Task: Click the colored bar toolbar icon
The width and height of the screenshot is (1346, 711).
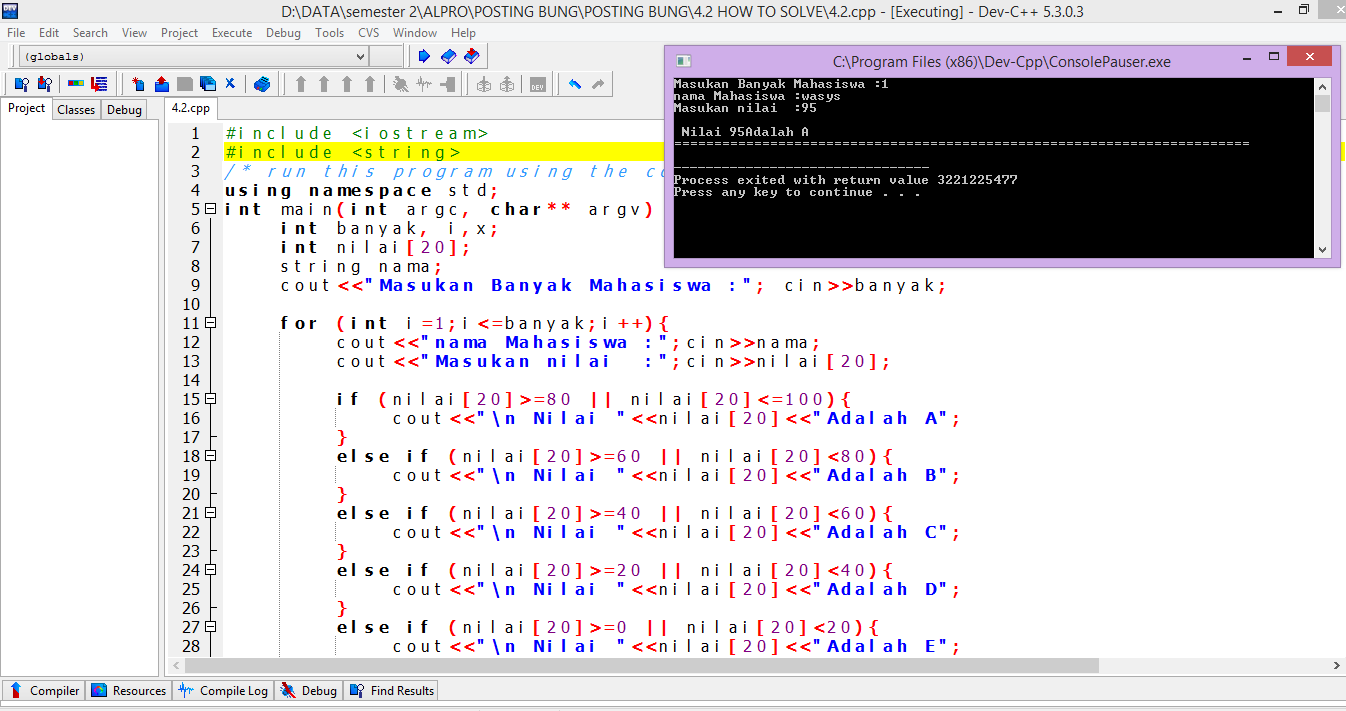Action: pyautogui.click(x=76, y=84)
